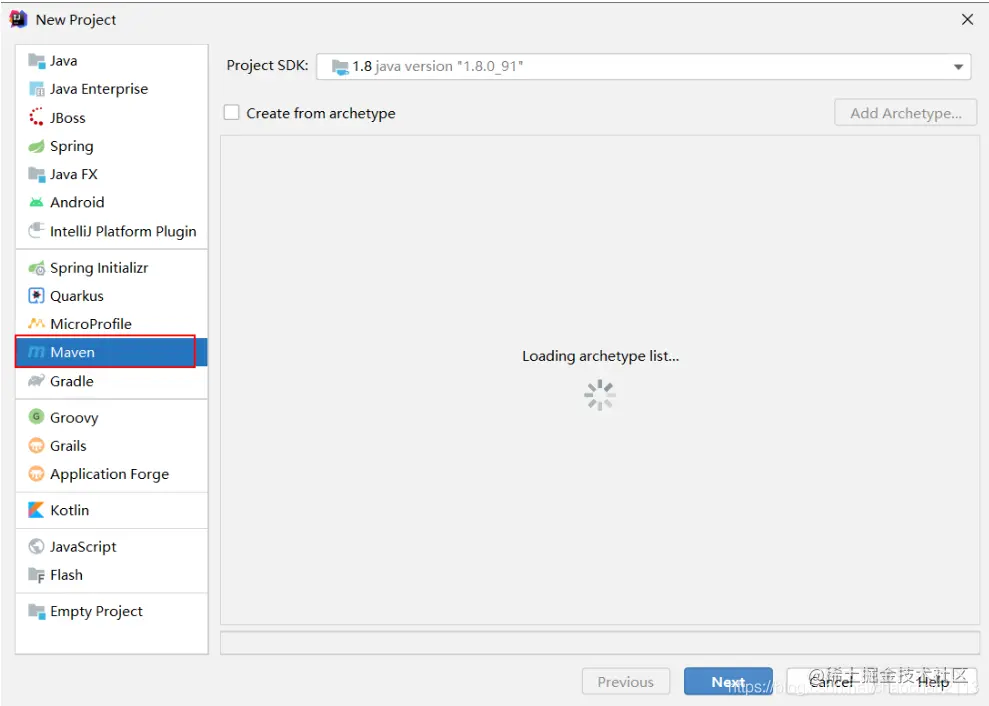The image size is (989, 706).
Task: Select MicroProfile label
Action: pyautogui.click(x=91, y=324)
